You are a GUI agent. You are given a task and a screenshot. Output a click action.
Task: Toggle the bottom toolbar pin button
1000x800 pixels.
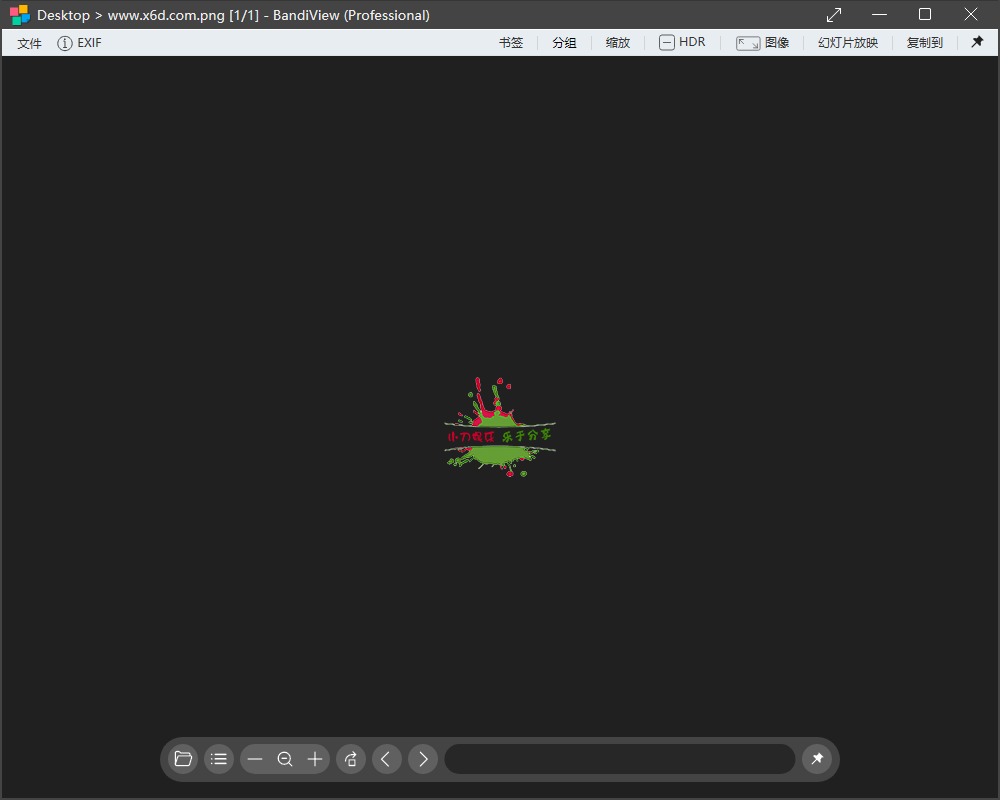(818, 759)
